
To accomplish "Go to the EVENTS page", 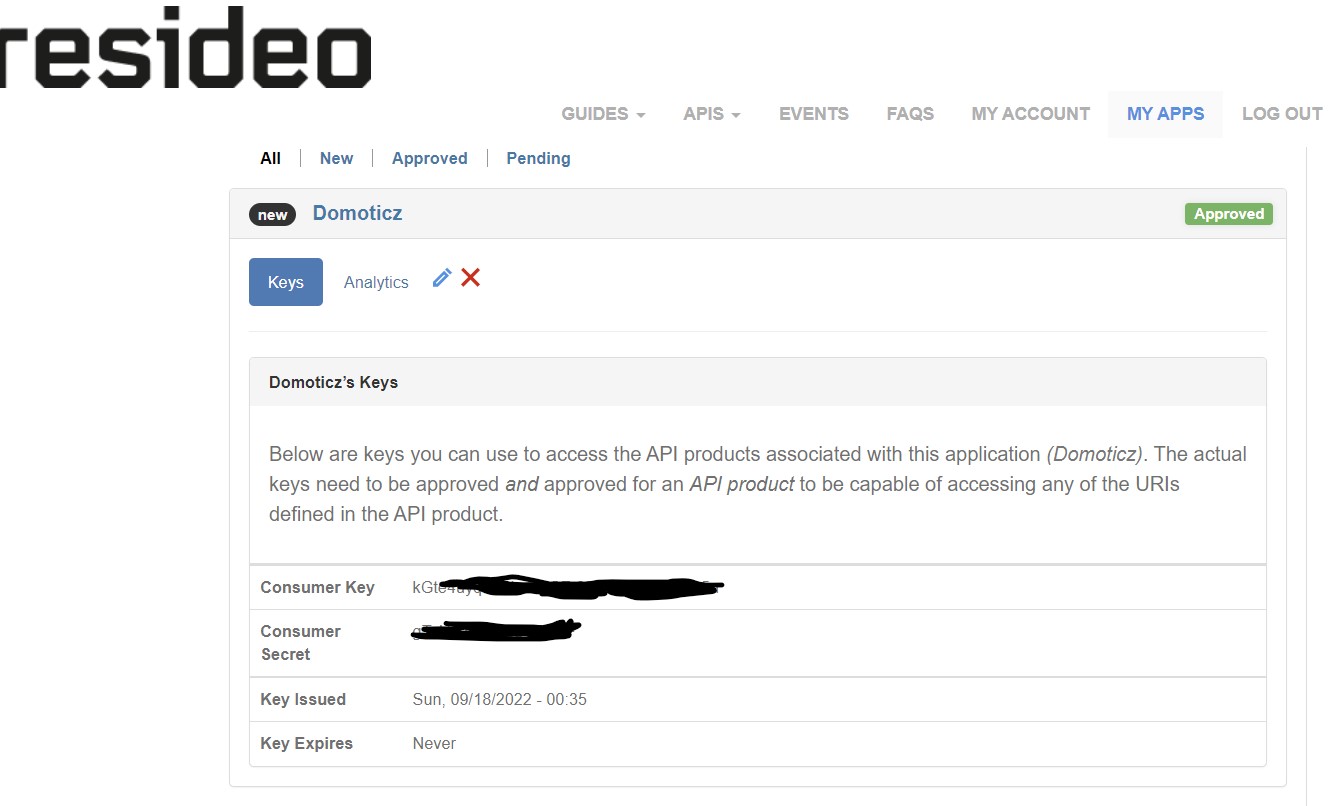I will pos(814,114).
